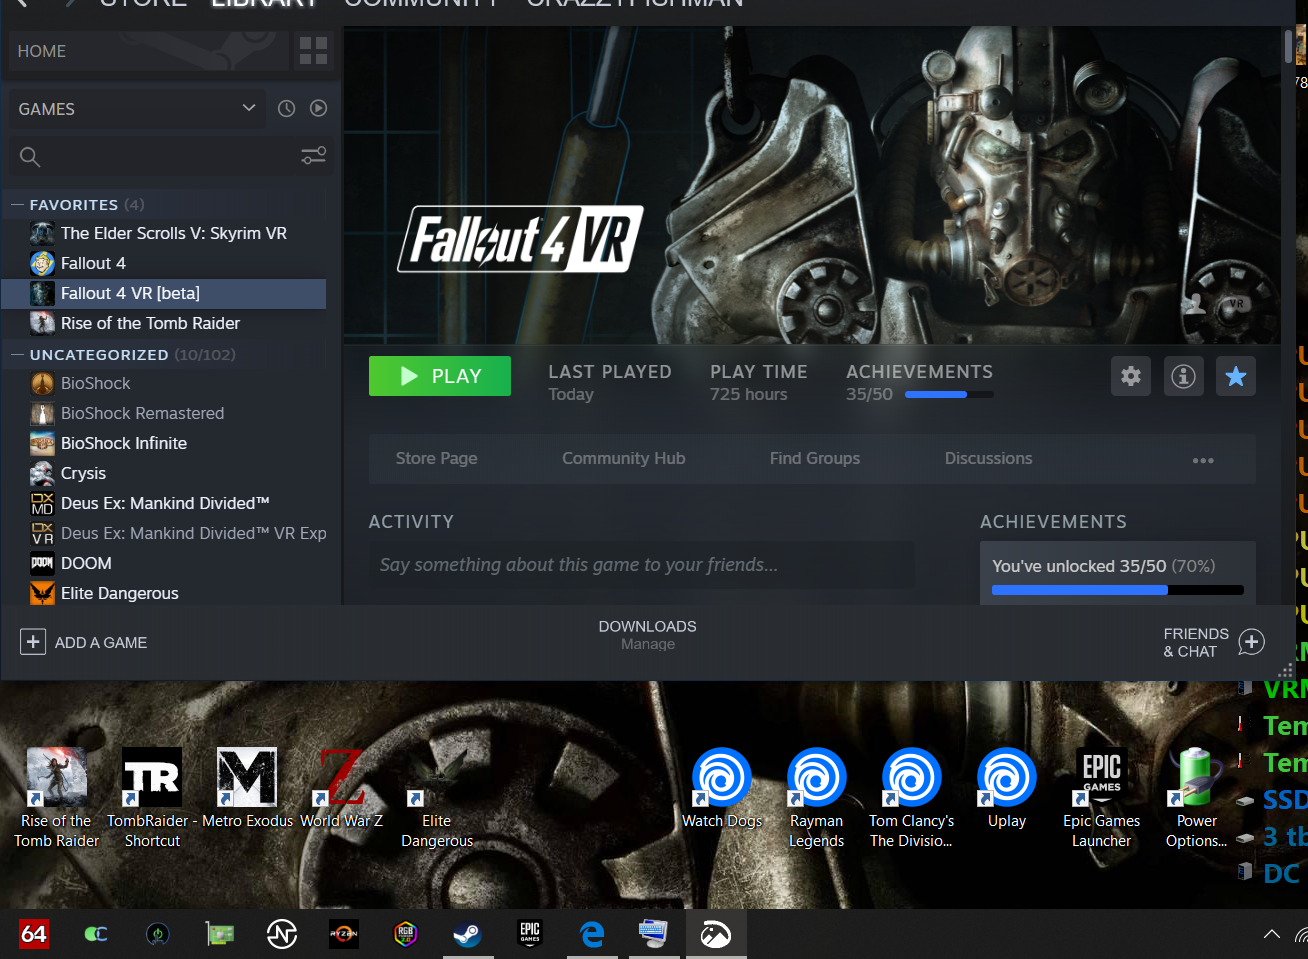1308x959 pixels.
Task: Show Fallout 4 VR game info icon
Action: click(1183, 376)
